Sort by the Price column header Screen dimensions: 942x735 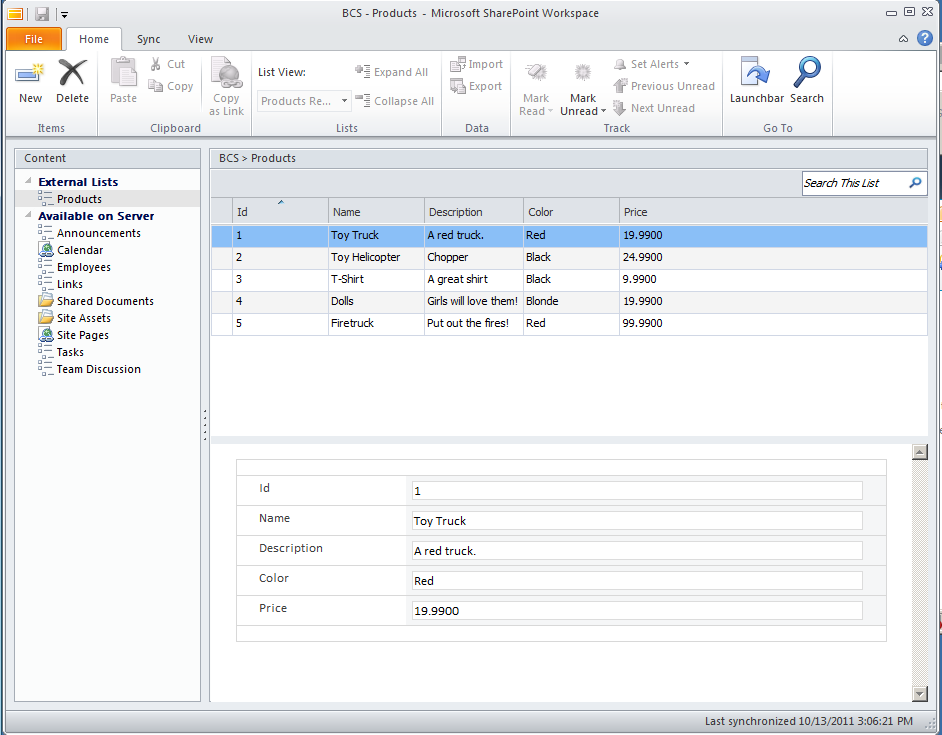click(773, 212)
